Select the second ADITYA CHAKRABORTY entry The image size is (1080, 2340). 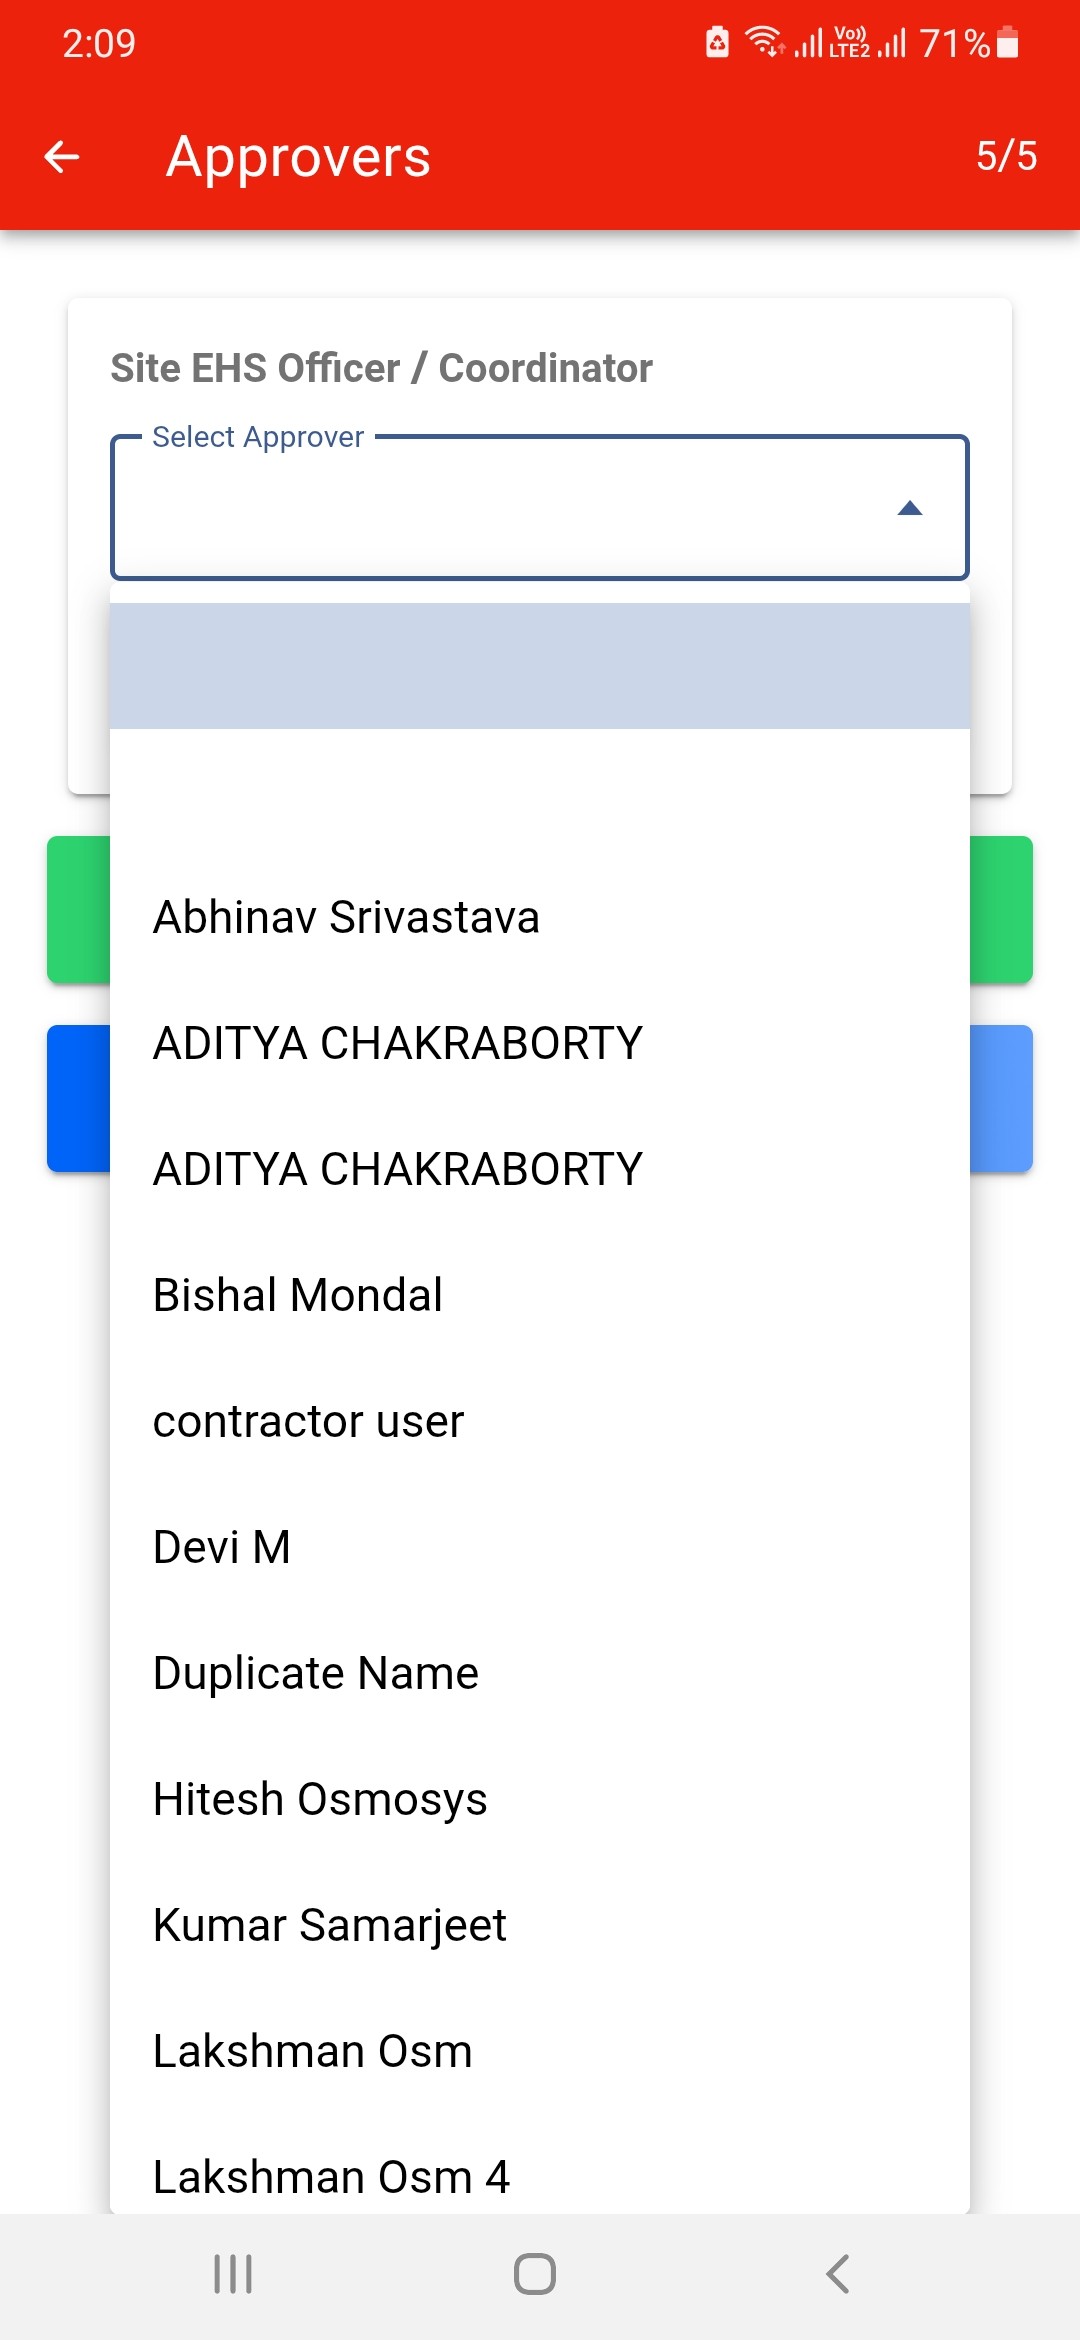[397, 1169]
